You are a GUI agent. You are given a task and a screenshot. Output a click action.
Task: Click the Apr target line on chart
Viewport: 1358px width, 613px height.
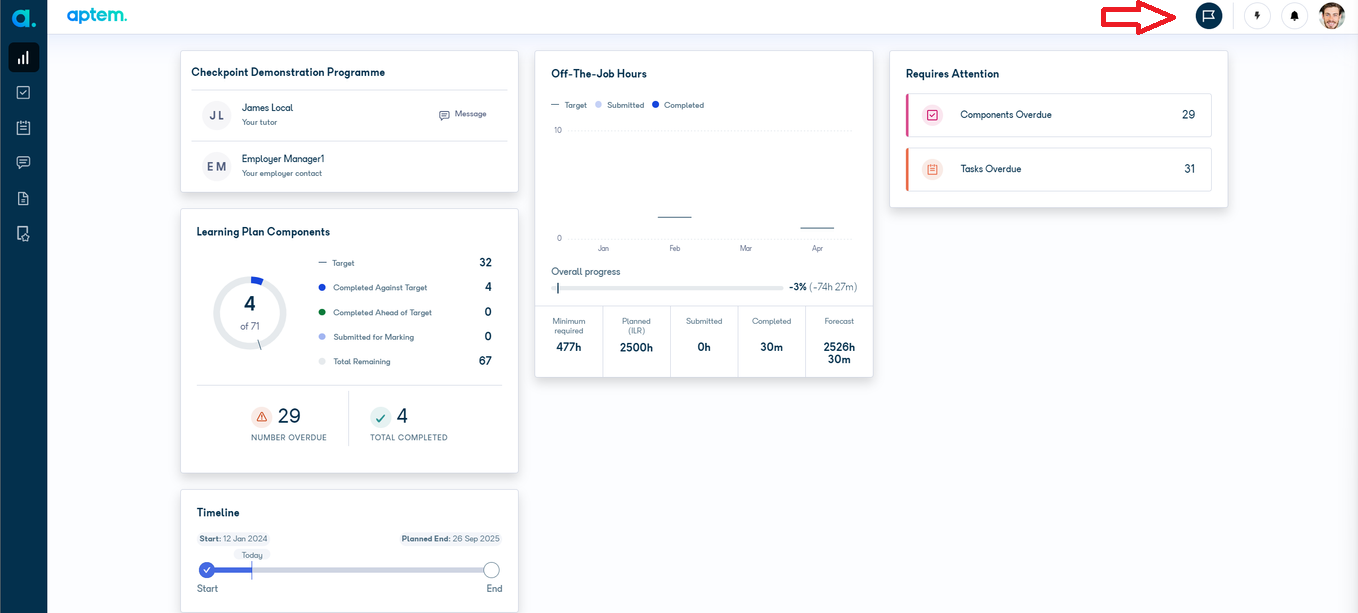pyautogui.click(x=817, y=228)
